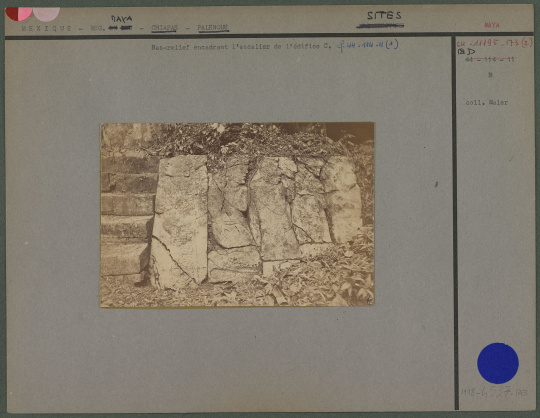Click the lone letter B in right column
The width and height of the screenshot is (540, 418).
tap(490, 75)
